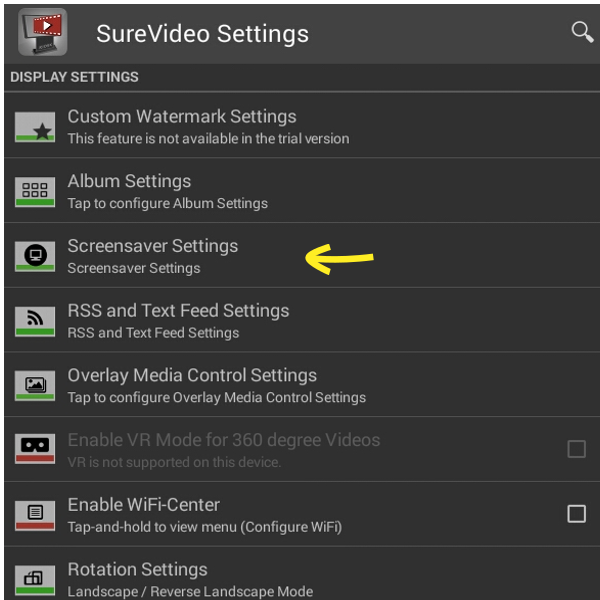
Task: Open Album Settings entry
Action: tap(302, 190)
